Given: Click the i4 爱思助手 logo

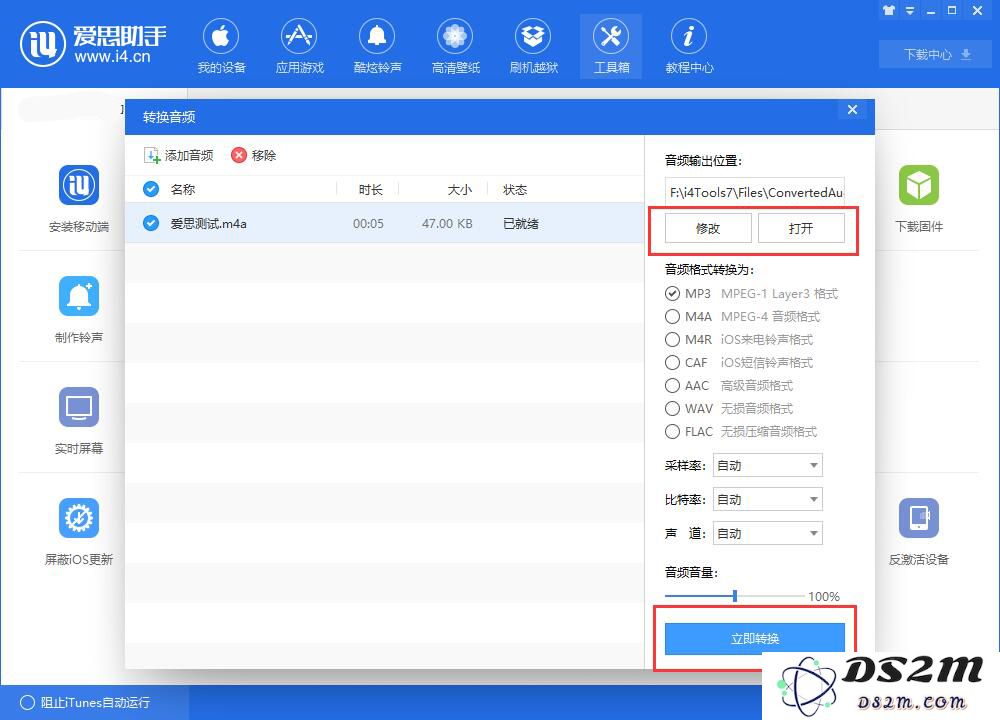Looking at the screenshot, I should point(93,44).
